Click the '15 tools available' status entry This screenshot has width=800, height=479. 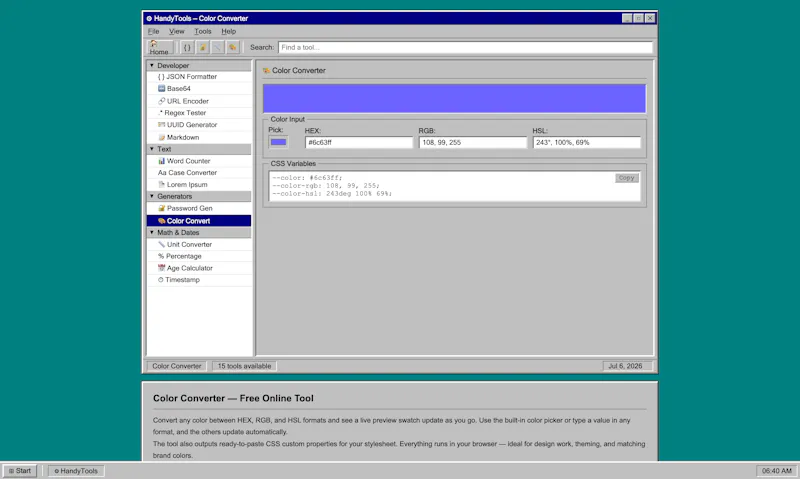(x=244, y=366)
